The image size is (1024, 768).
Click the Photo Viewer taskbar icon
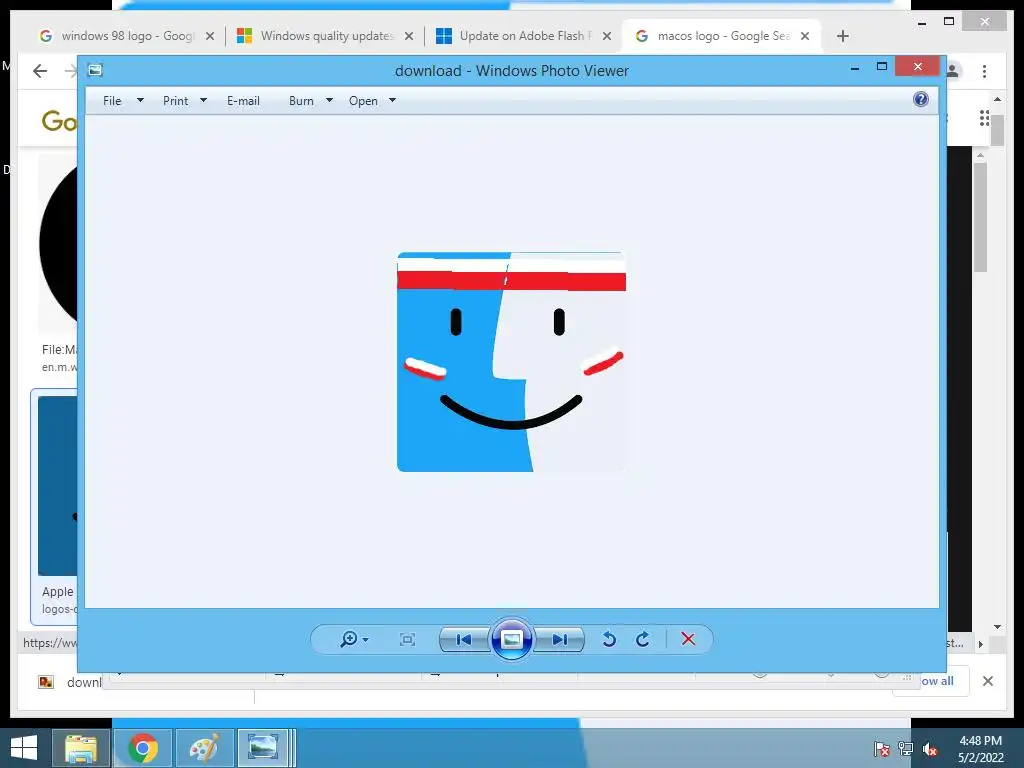tap(264, 748)
